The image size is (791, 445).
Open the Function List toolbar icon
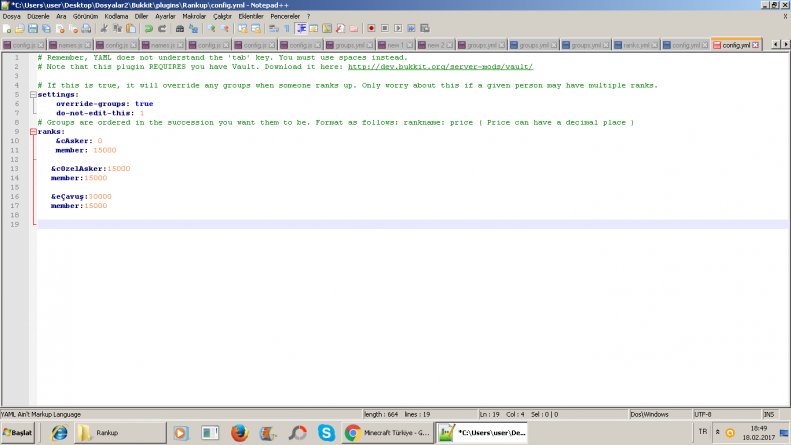[341, 29]
